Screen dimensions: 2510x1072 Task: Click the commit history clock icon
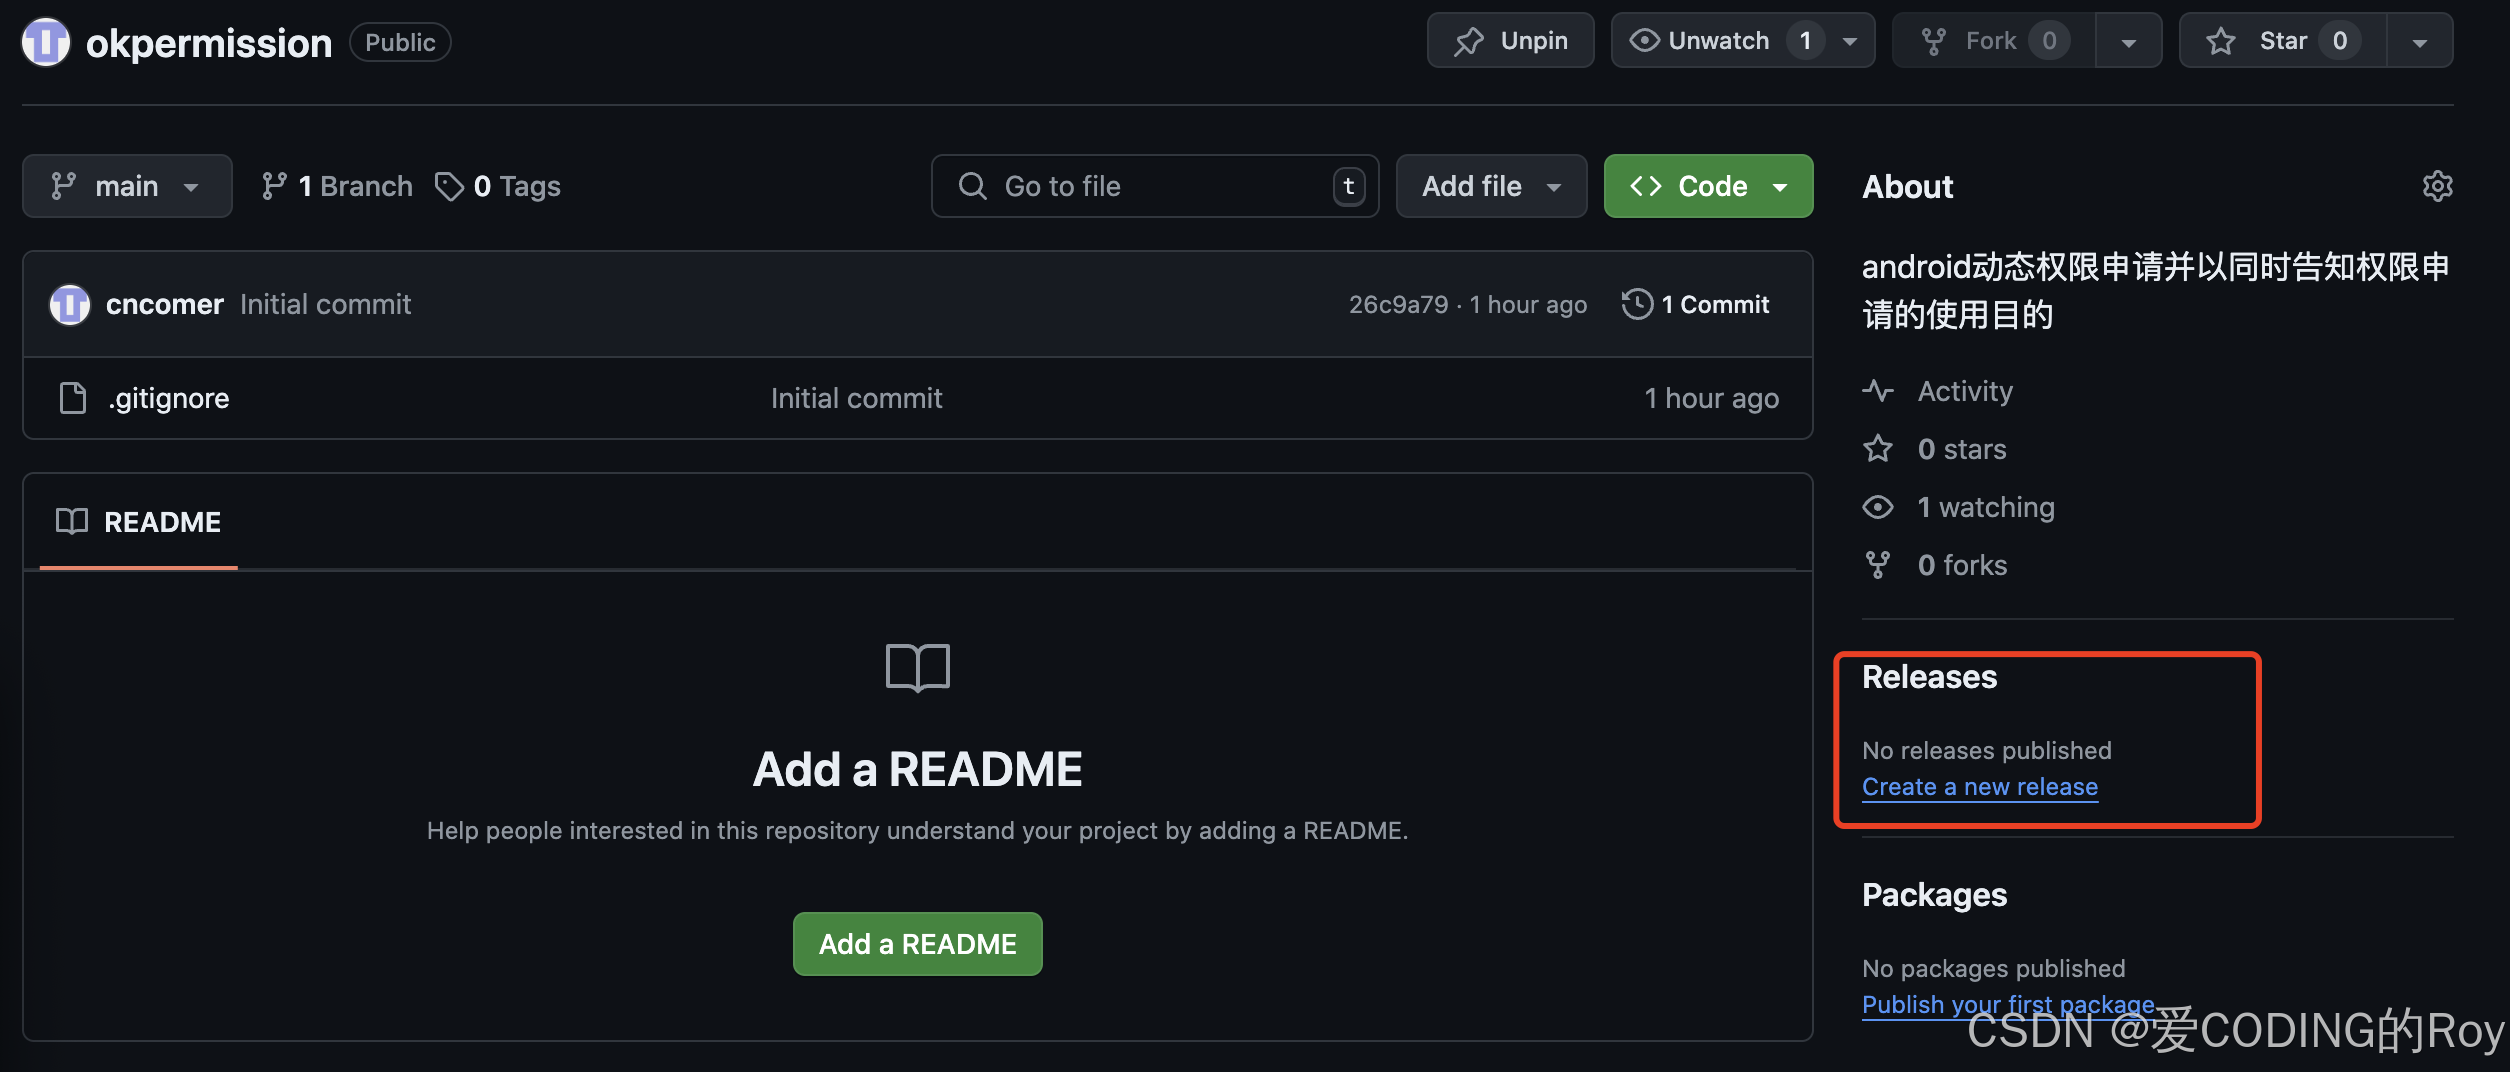(1637, 304)
